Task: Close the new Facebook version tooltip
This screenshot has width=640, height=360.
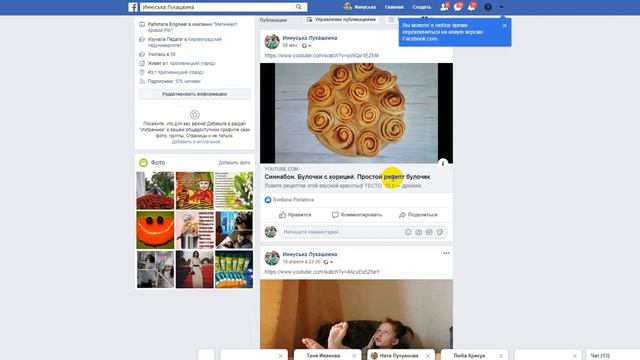Action: tap(504, 25)
